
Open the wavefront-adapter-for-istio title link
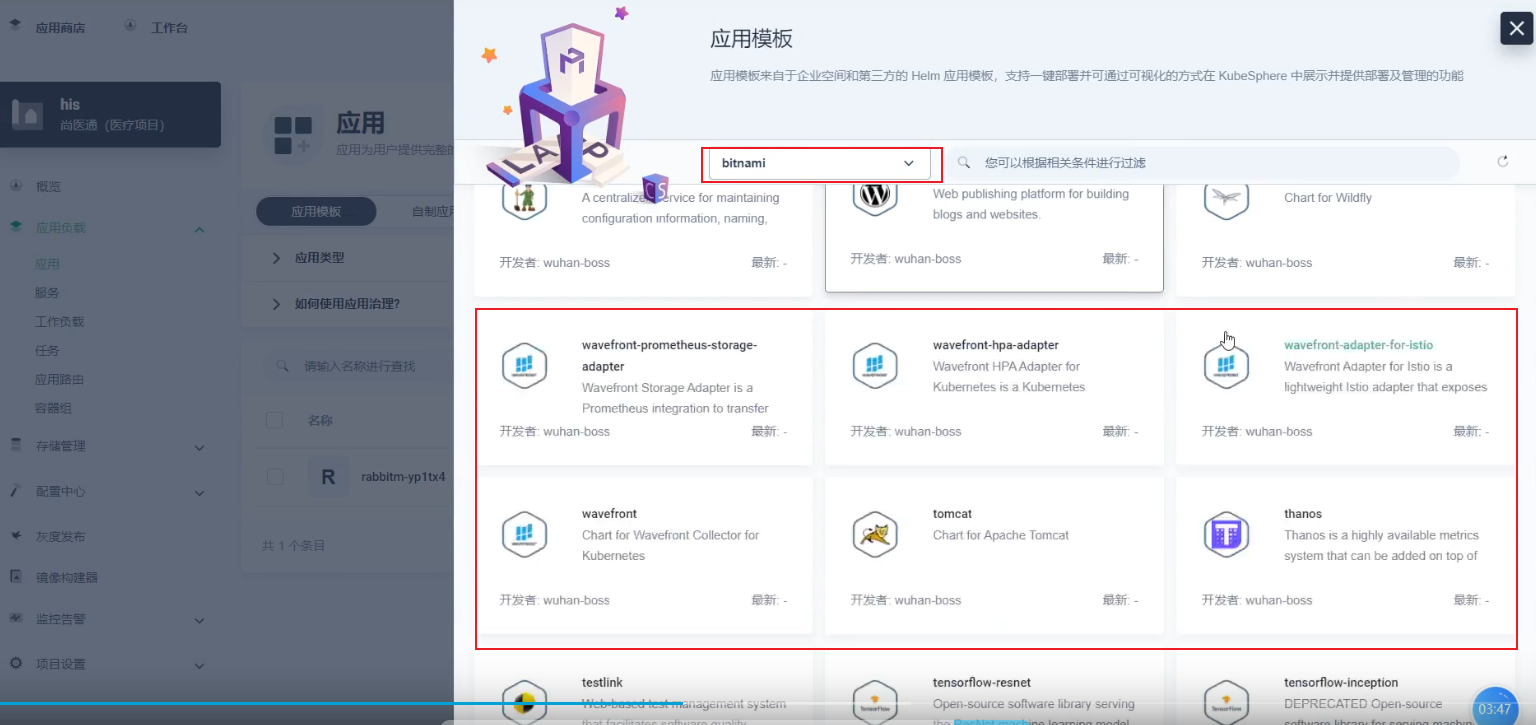tap(1358, 345)
